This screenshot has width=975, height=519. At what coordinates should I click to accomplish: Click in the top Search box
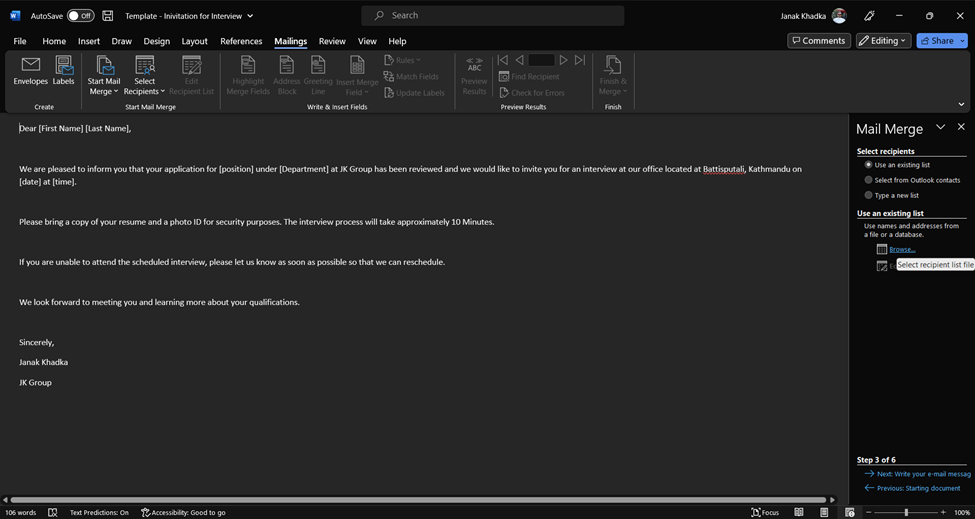coord(493,16)
